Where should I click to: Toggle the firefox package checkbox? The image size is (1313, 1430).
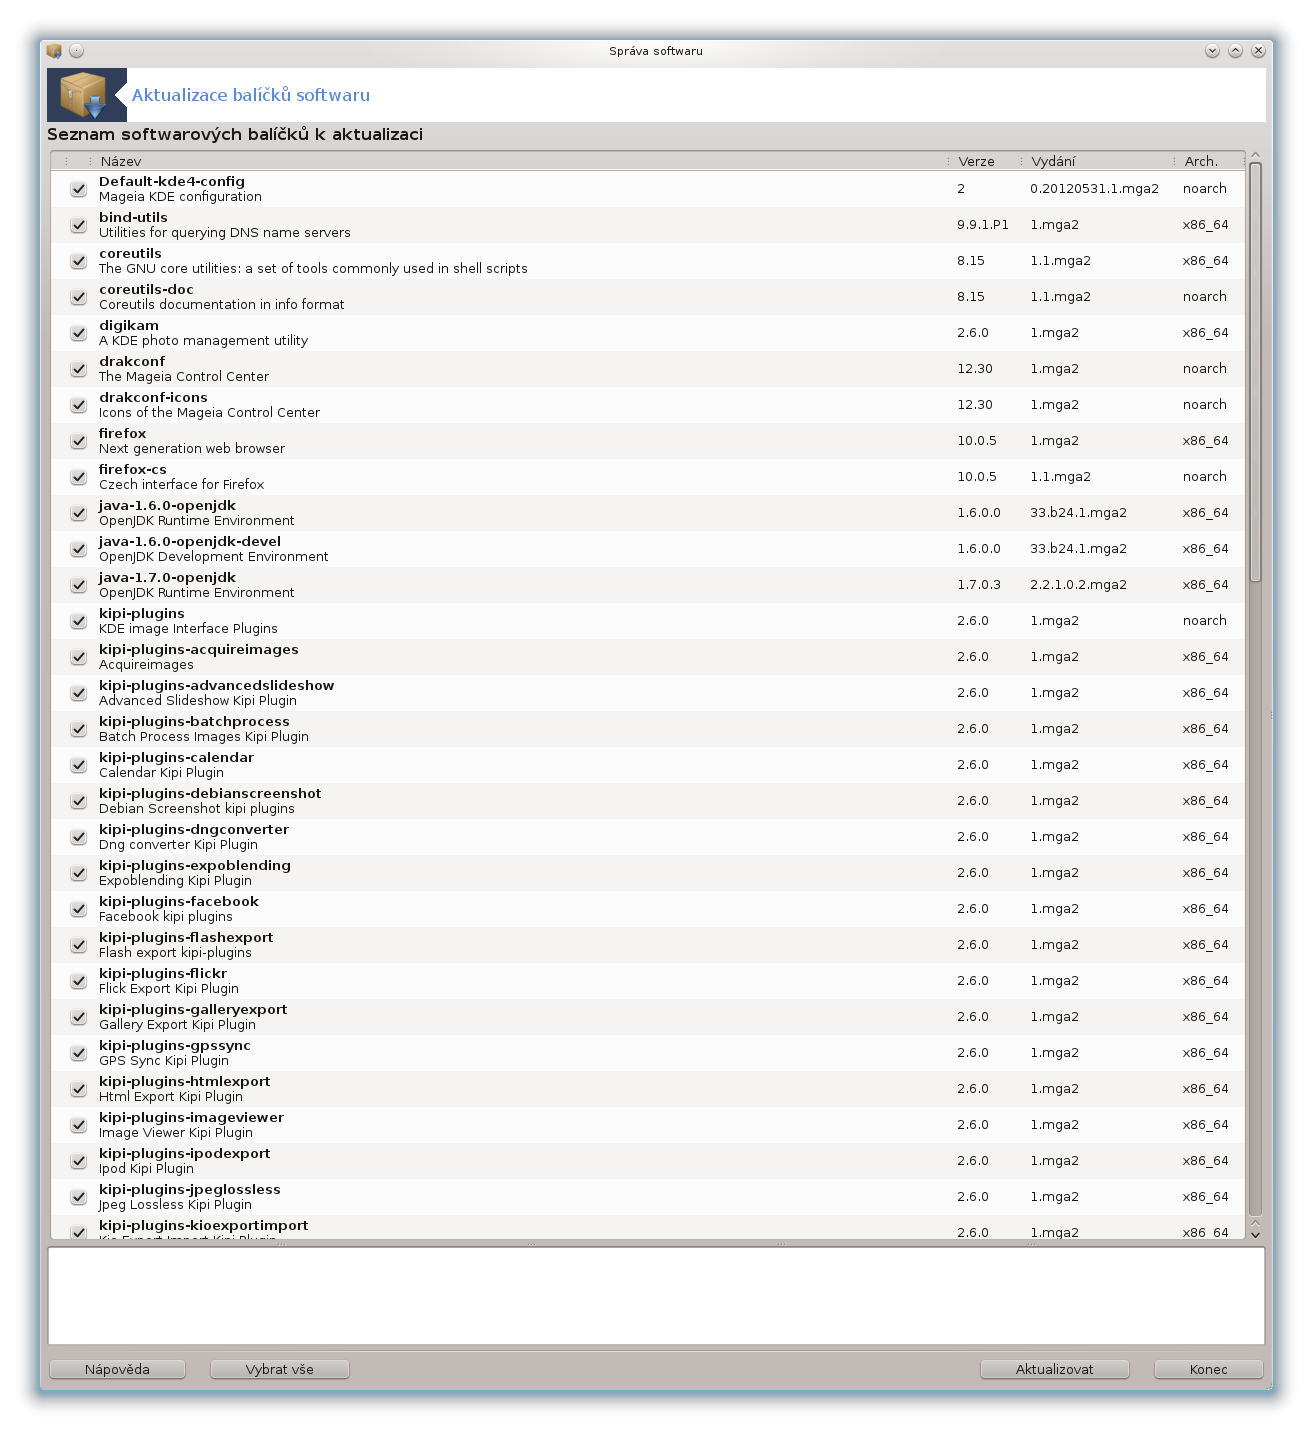tap(78, 441)
